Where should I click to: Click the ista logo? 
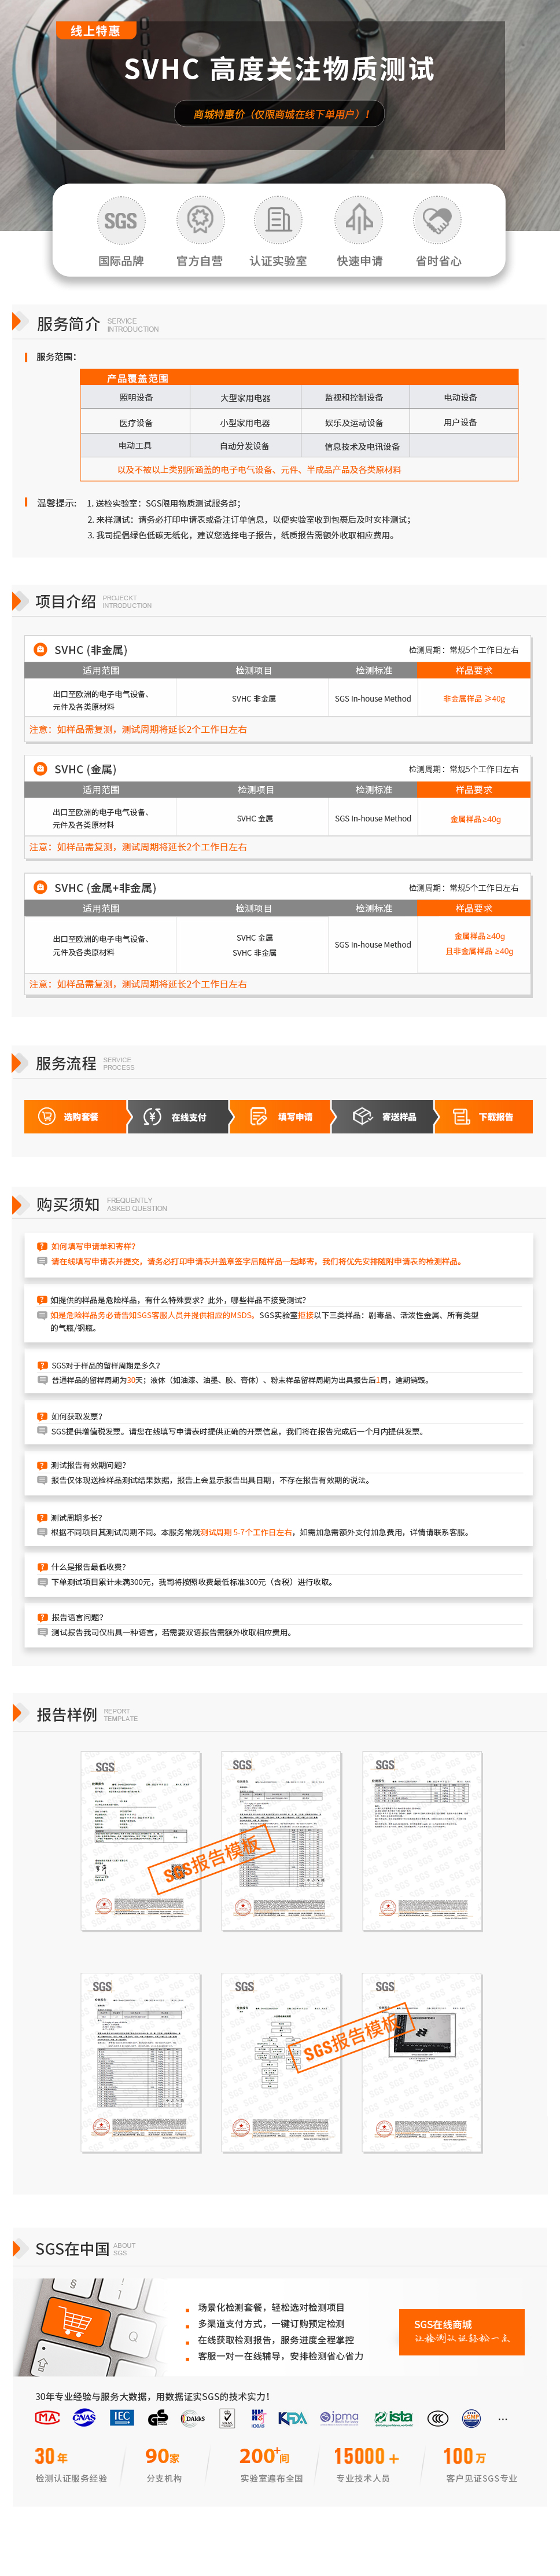(x=393, y=2417)
